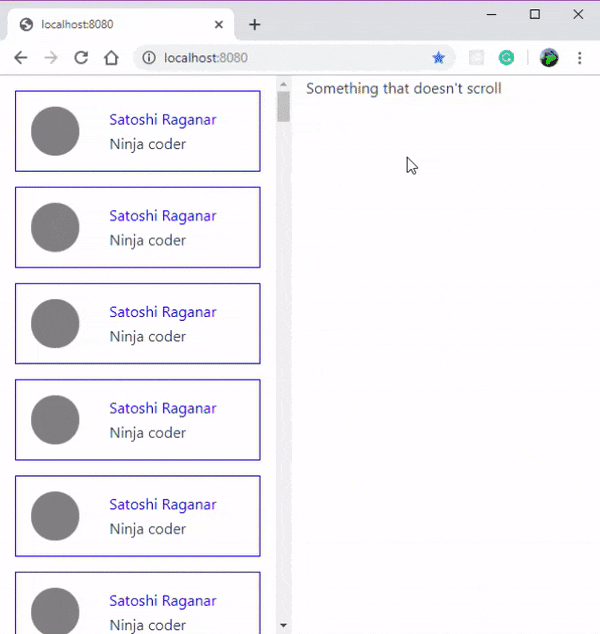Open the green Grammarly extension icon
Viewport: 600px width, 634px height.
[506, 58]
